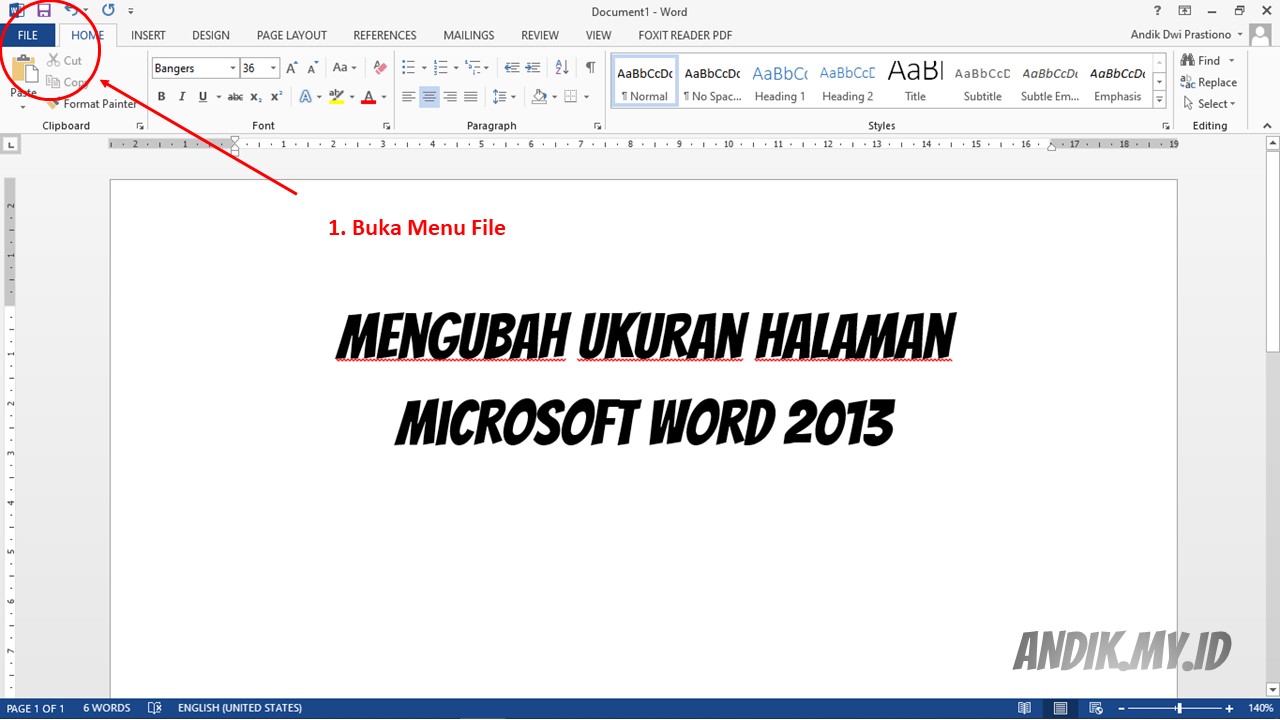Click 6 WORDS word count in status bar
1280x720 pixels.
click(x=107, y=708)
